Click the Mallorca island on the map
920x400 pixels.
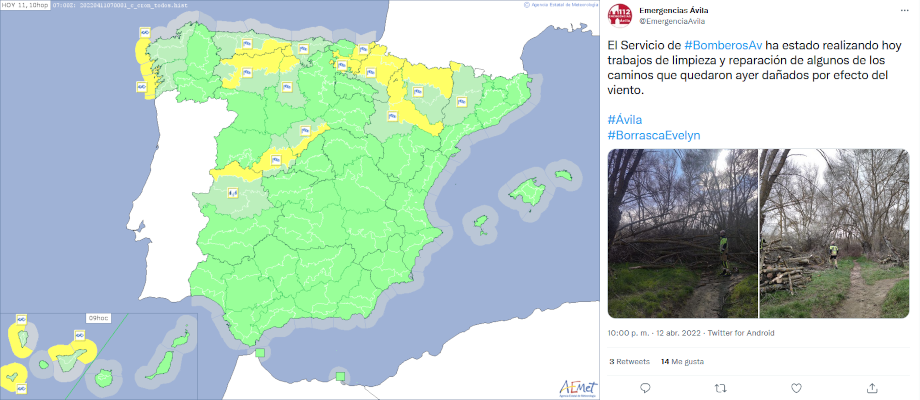coord(526,192)
